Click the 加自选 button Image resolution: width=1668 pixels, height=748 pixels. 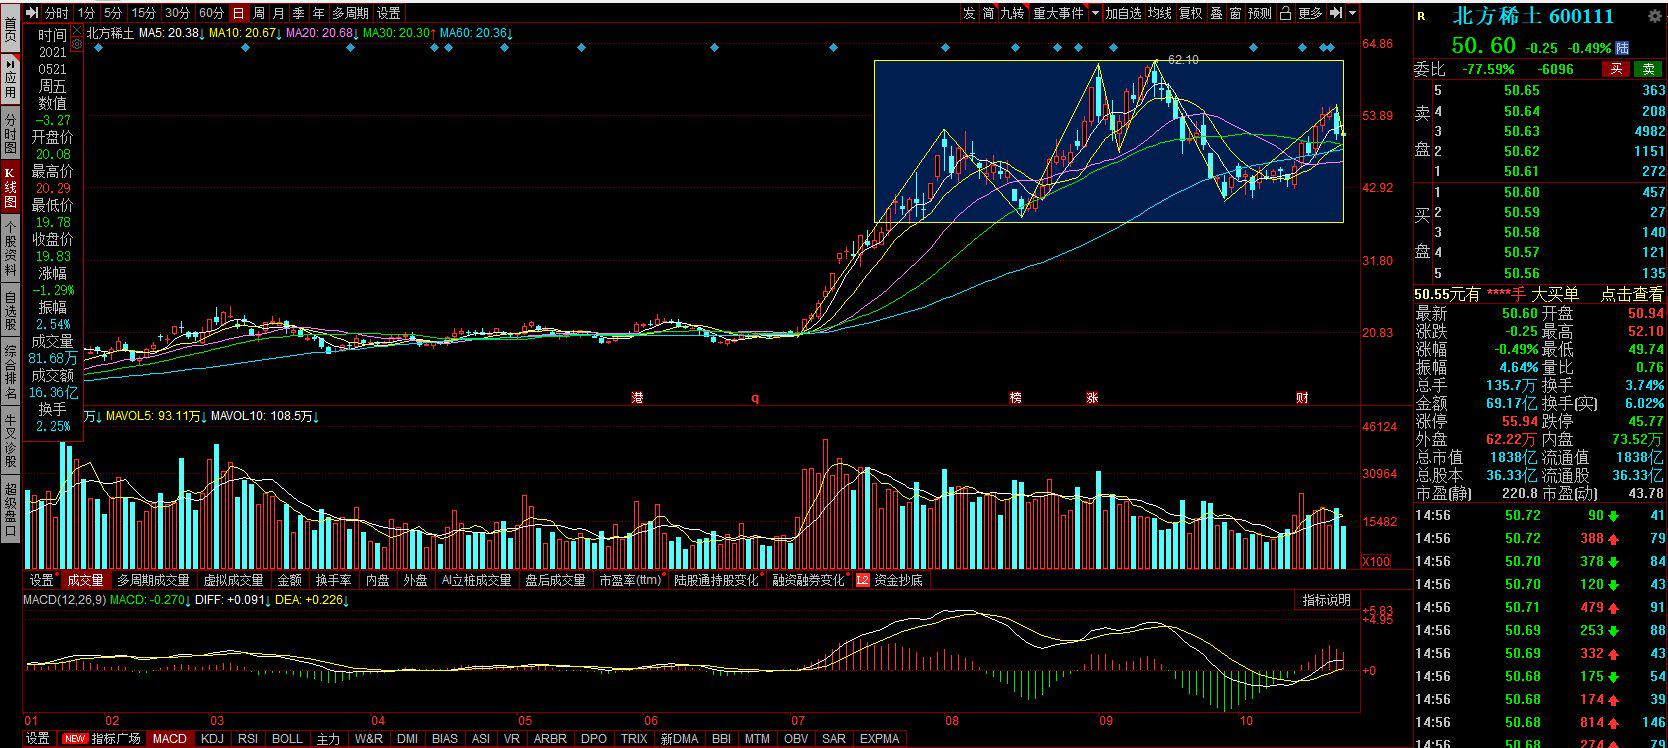(x=1123, y=13)
